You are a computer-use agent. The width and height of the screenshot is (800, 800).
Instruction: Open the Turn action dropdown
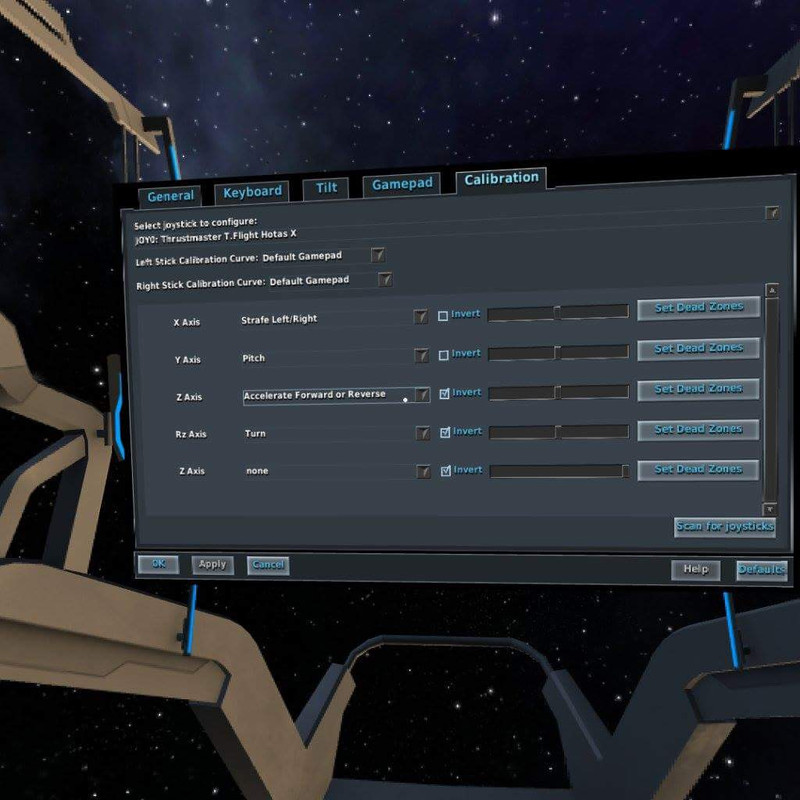pyautogui.click(x=422, y=433)
